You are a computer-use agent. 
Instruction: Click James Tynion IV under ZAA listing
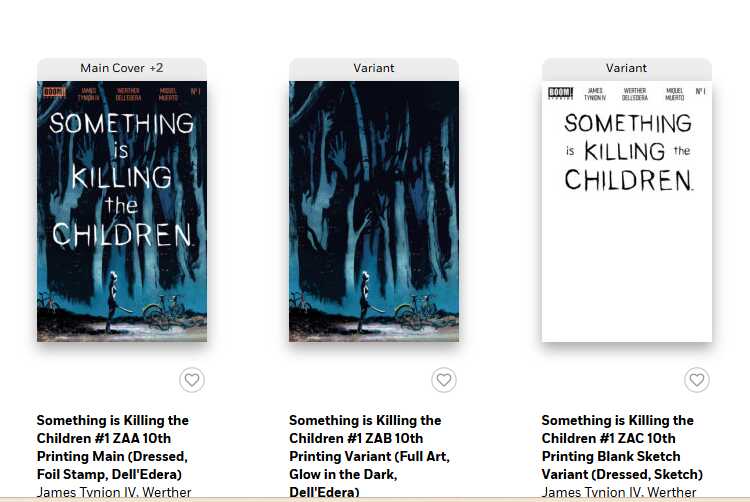click(86, 492)
